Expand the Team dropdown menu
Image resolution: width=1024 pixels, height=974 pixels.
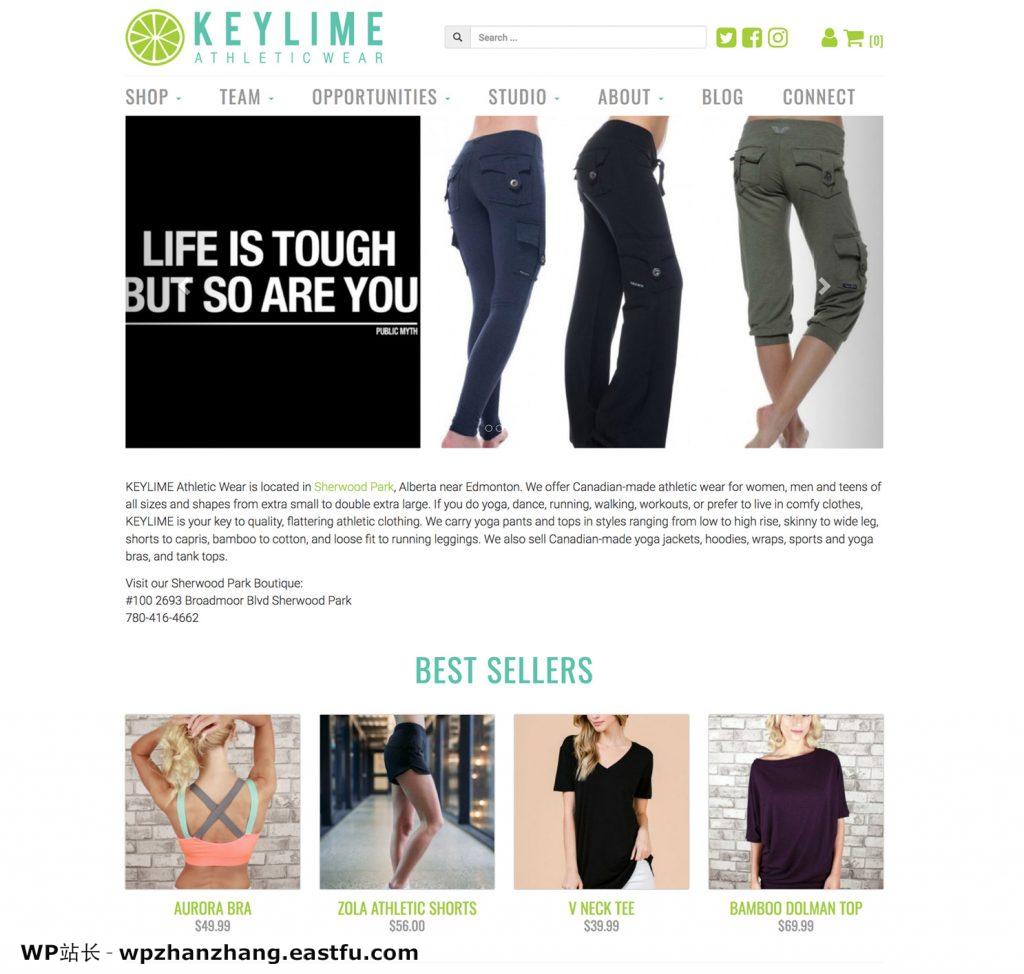246,97
